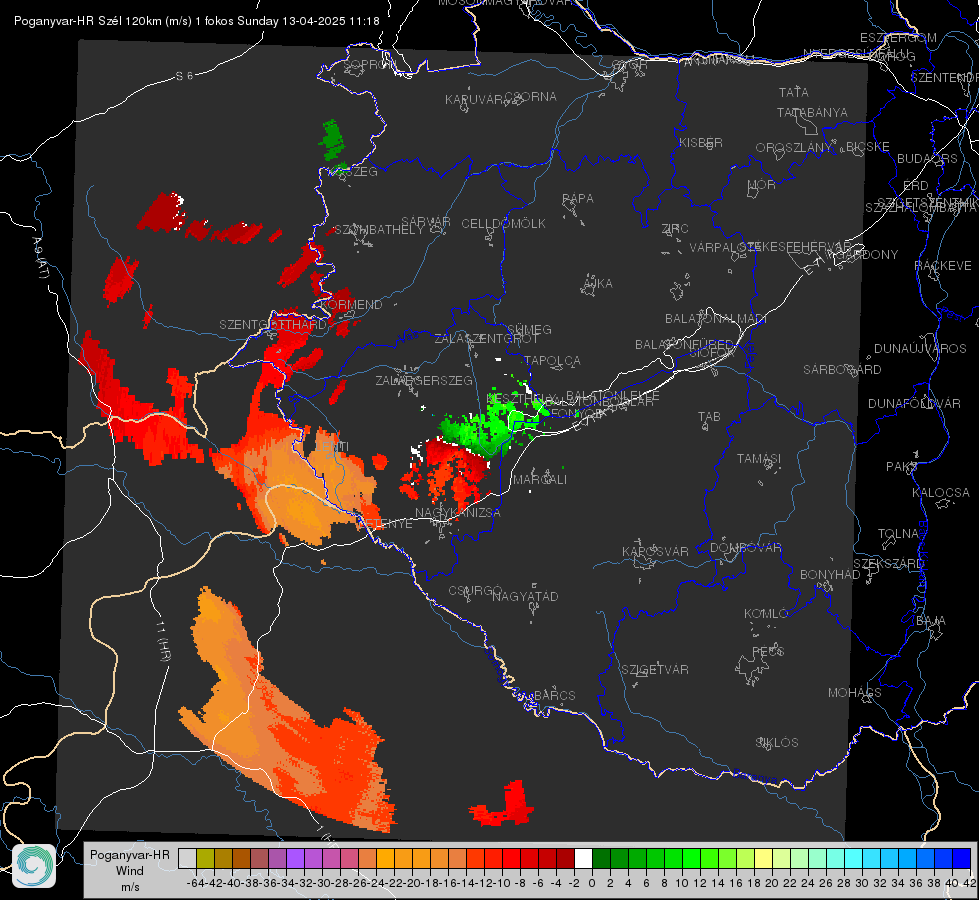Viewport: 979px width, 900px height.
Task: Click the SÜMEG city label
Action: pyautogui.click(x=529, y=329)
